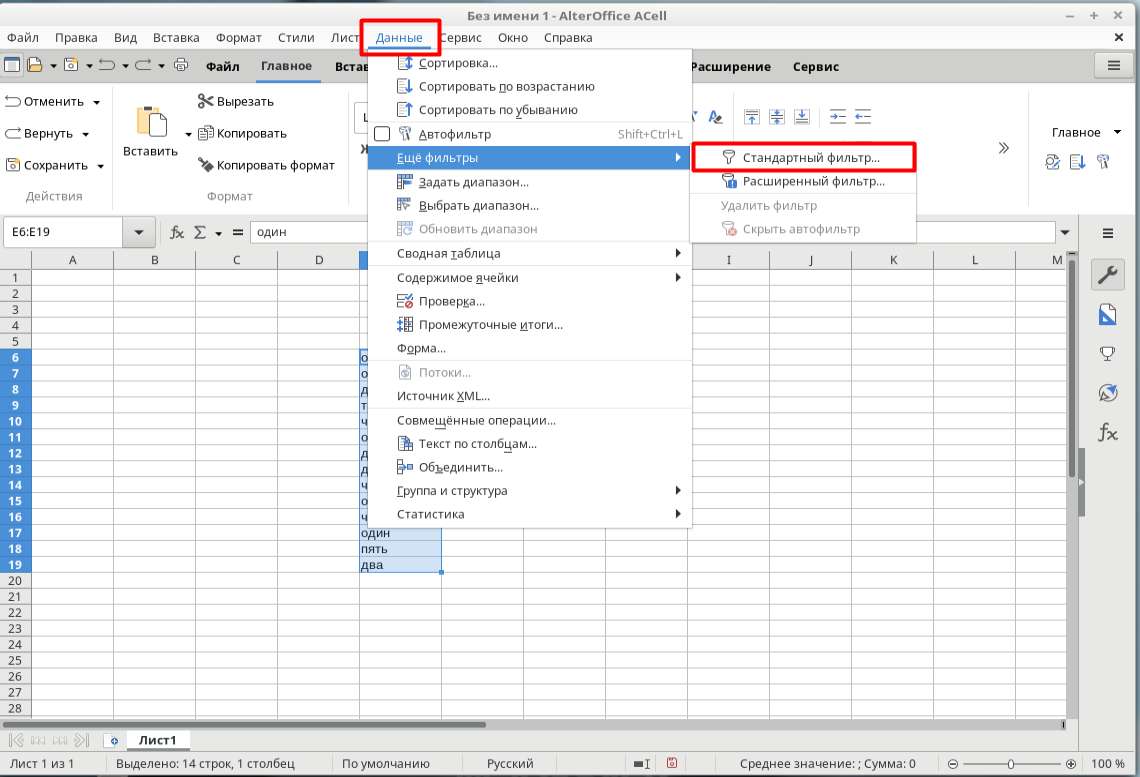Open the Стили menu

296,38
